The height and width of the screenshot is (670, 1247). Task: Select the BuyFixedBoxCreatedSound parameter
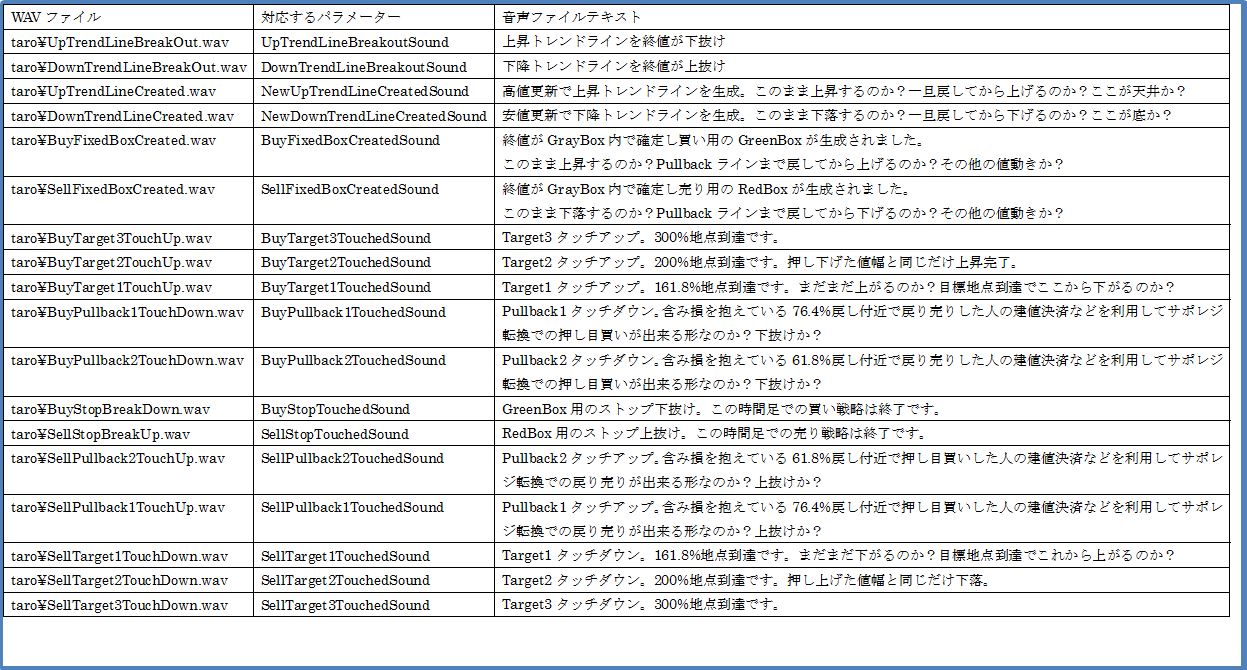tap(350, 140)
